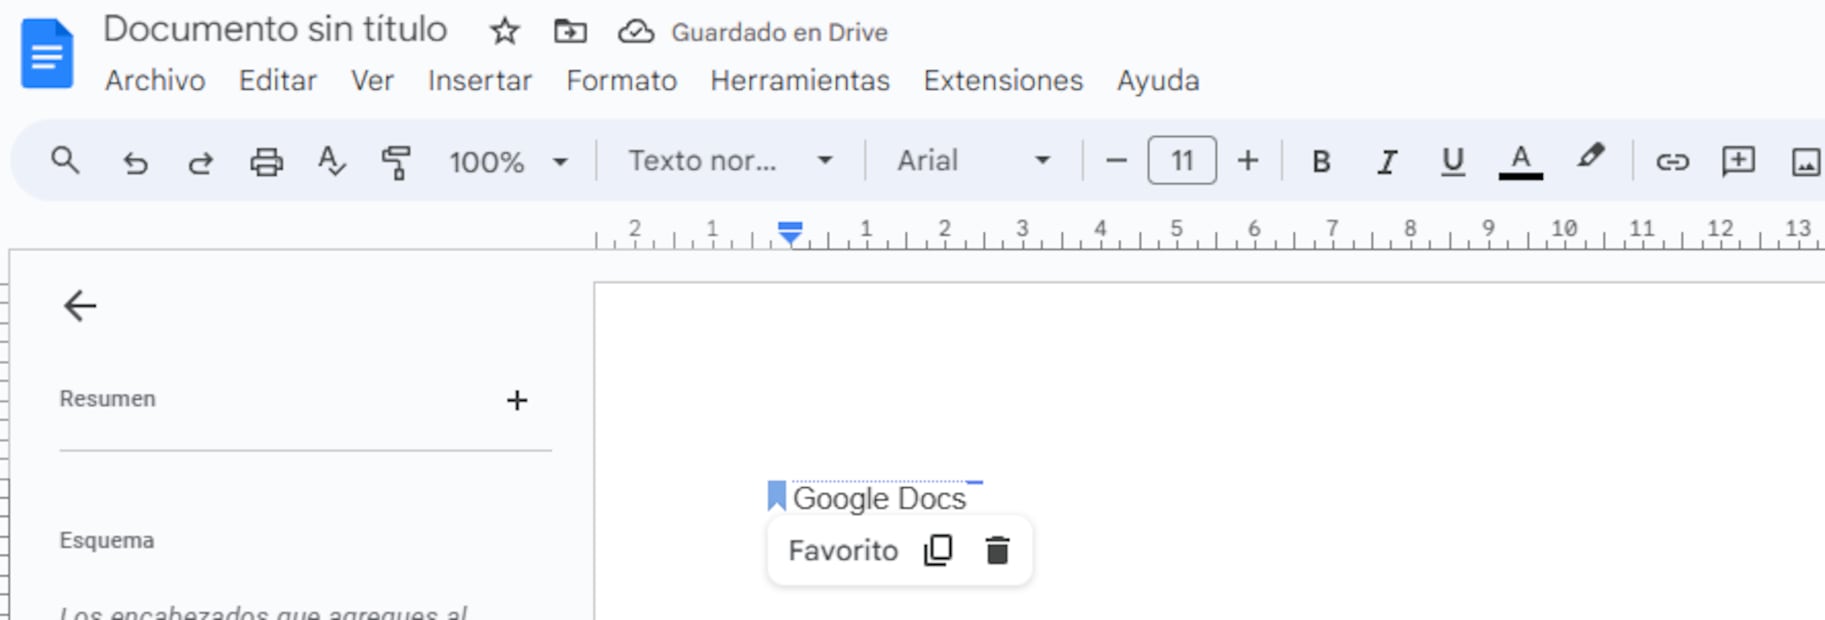This screenshot has height=620, width=1825.
Task: Open the Formato menu
Action: [621, 81]
